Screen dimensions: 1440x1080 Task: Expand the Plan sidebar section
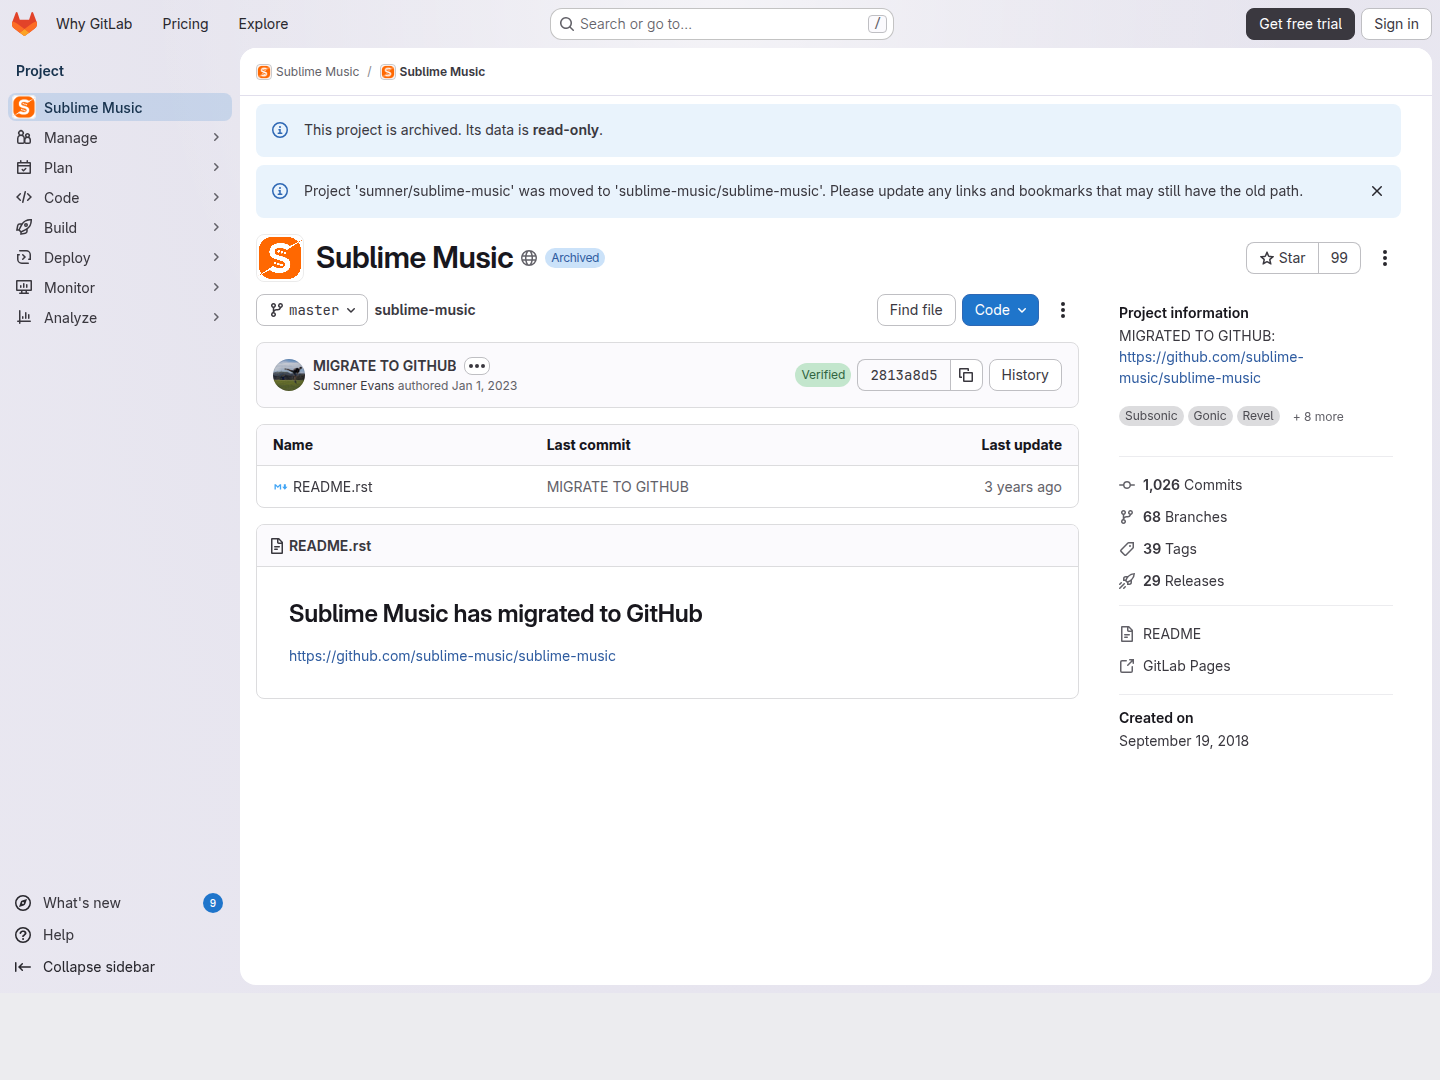[x=120, y=168]
